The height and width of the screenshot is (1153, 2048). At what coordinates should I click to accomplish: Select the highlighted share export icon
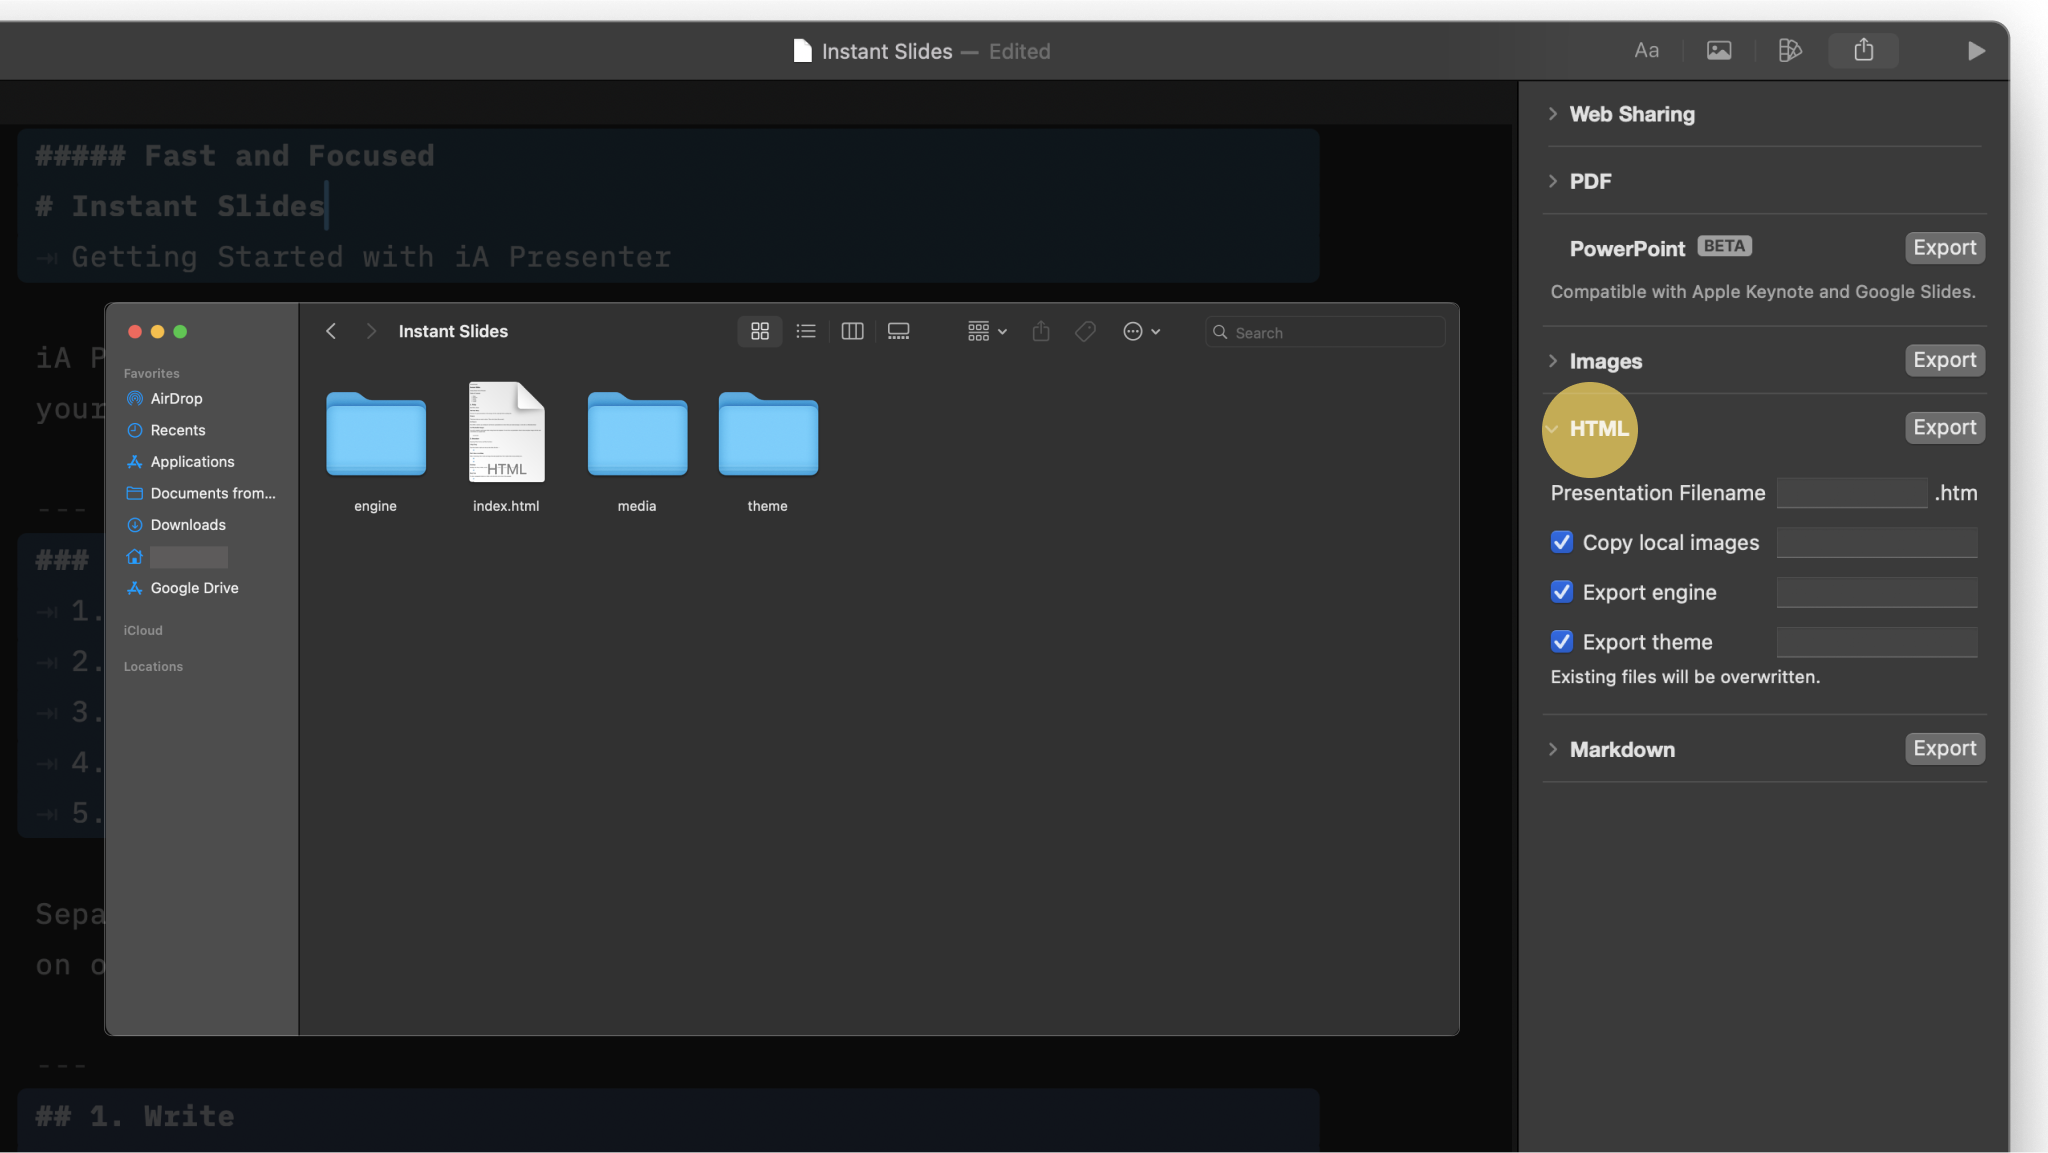pyautogui.click(x=1862, y=50)
